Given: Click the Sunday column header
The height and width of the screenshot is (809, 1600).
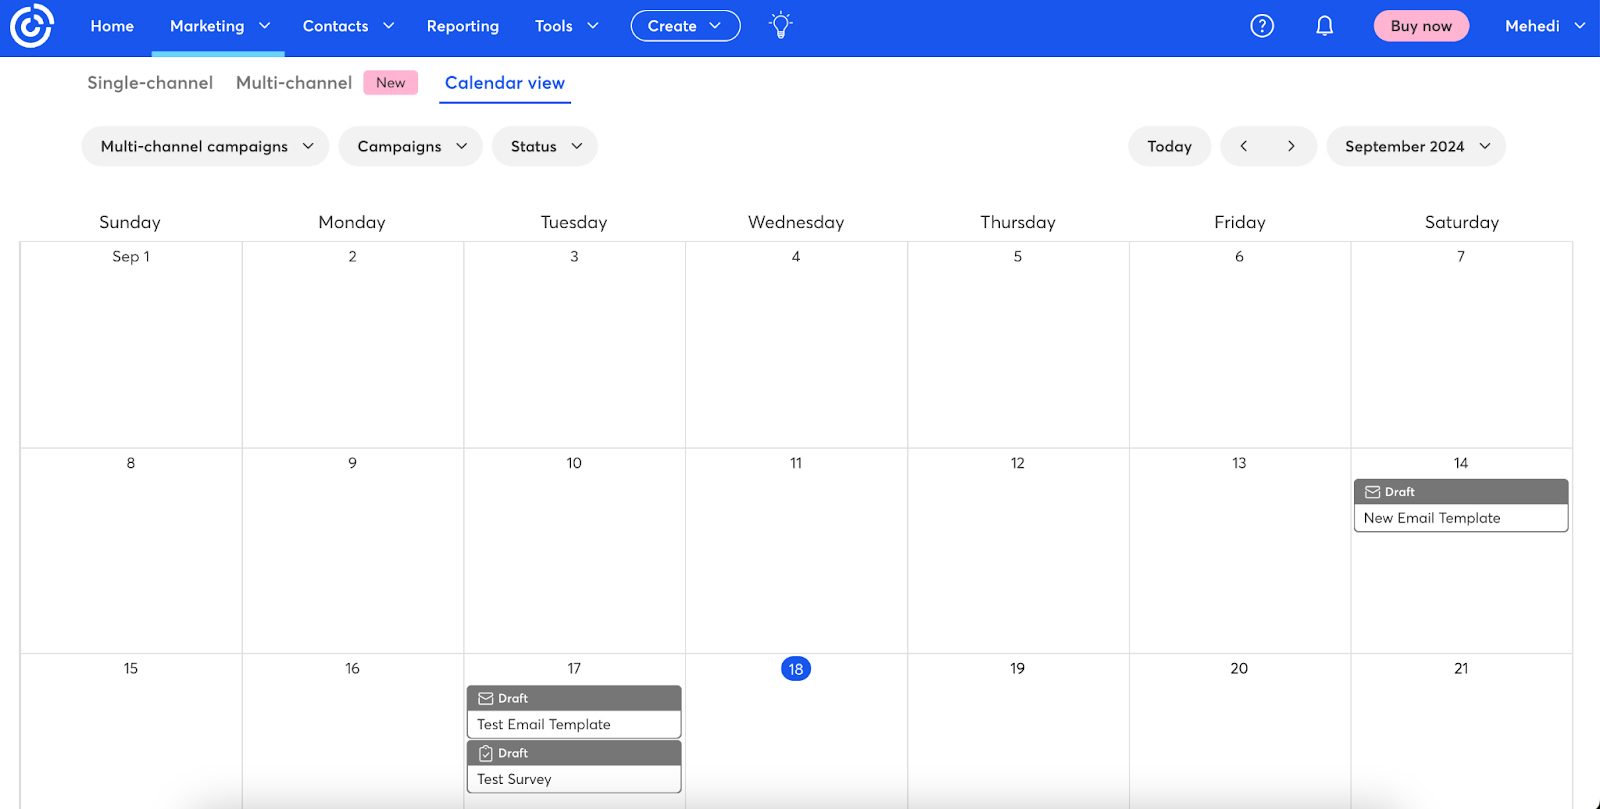Looking at the screenshot, I should pyautogui.click(x=130, y=222).
